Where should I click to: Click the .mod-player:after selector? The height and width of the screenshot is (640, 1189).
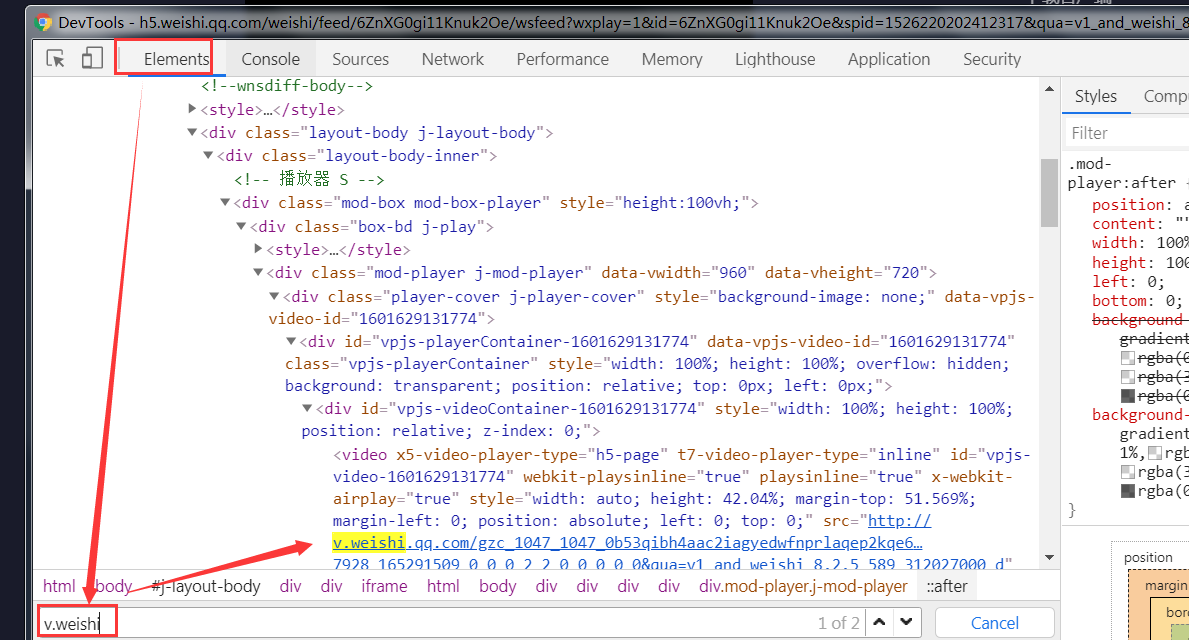[1122, 173]
